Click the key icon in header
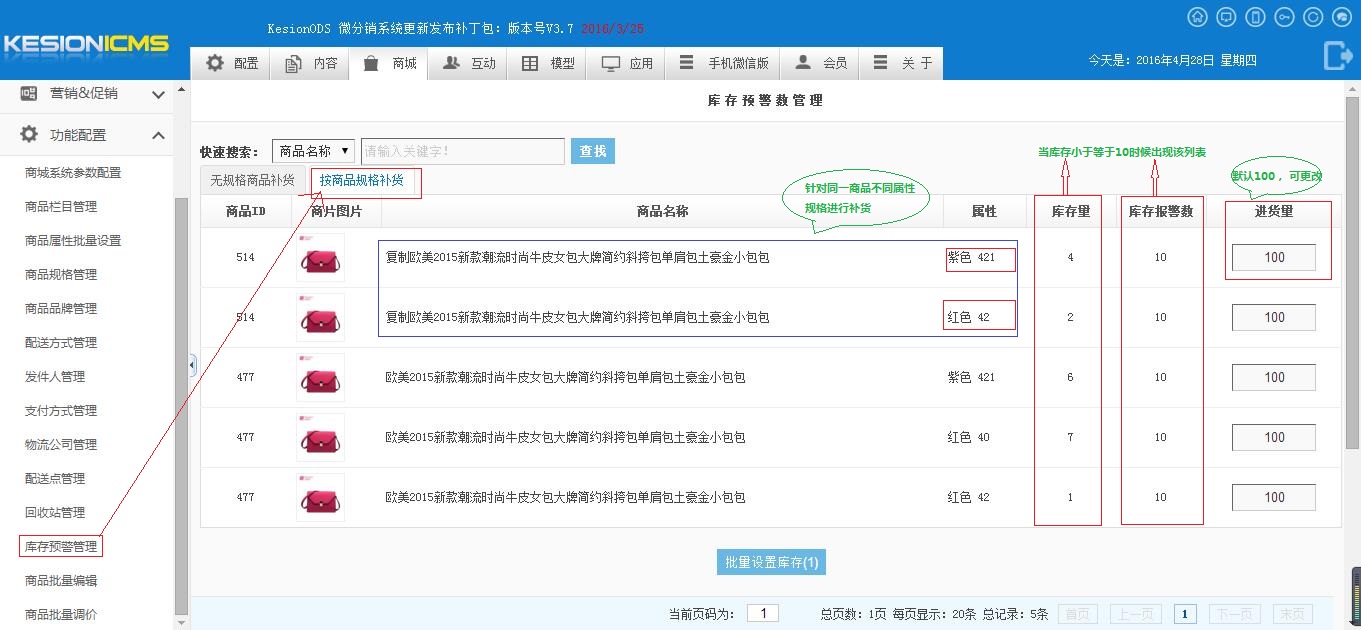 pos(1284,17)
